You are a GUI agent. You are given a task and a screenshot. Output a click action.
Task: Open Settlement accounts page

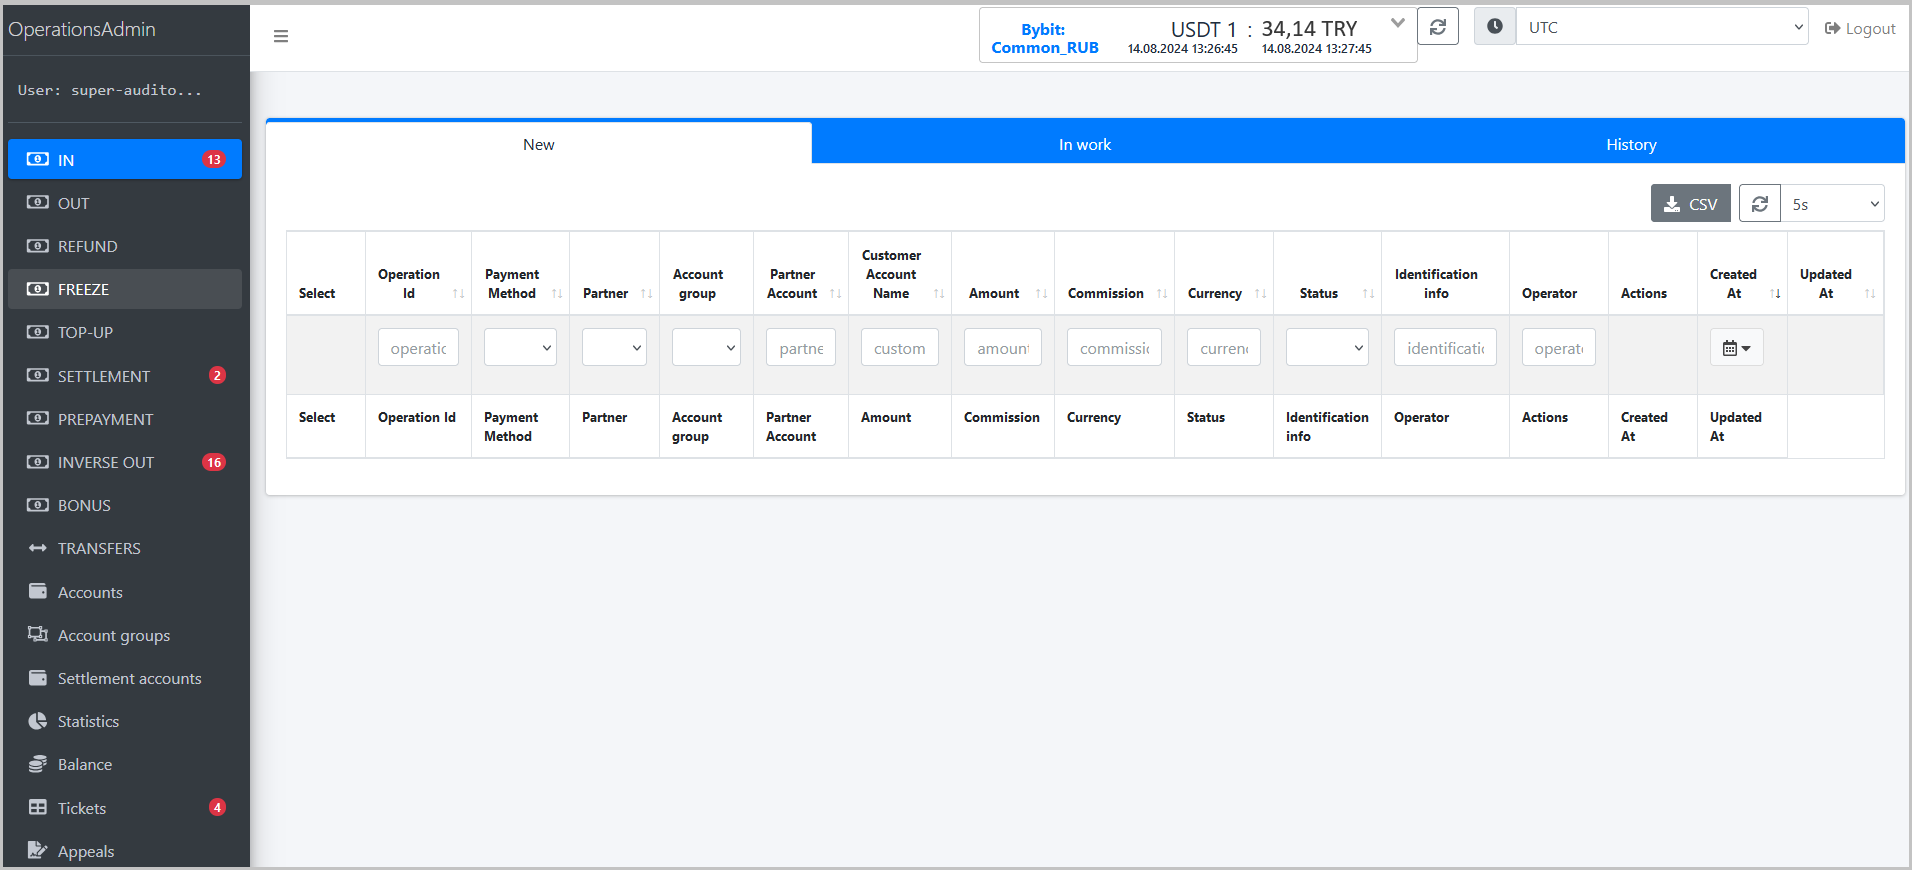click(x=125, y=678)
